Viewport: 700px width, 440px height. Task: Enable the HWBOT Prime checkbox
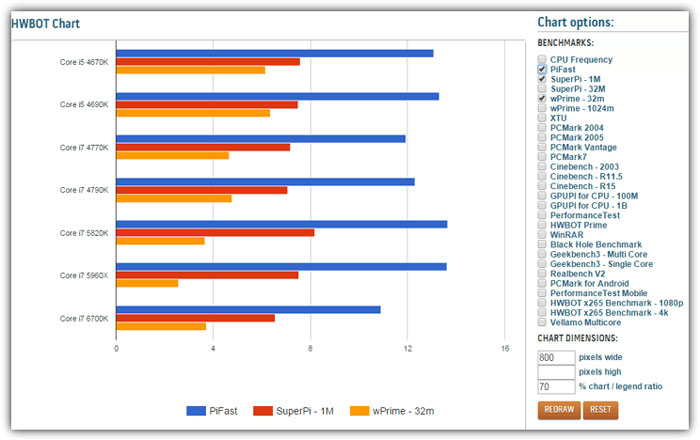542,224
